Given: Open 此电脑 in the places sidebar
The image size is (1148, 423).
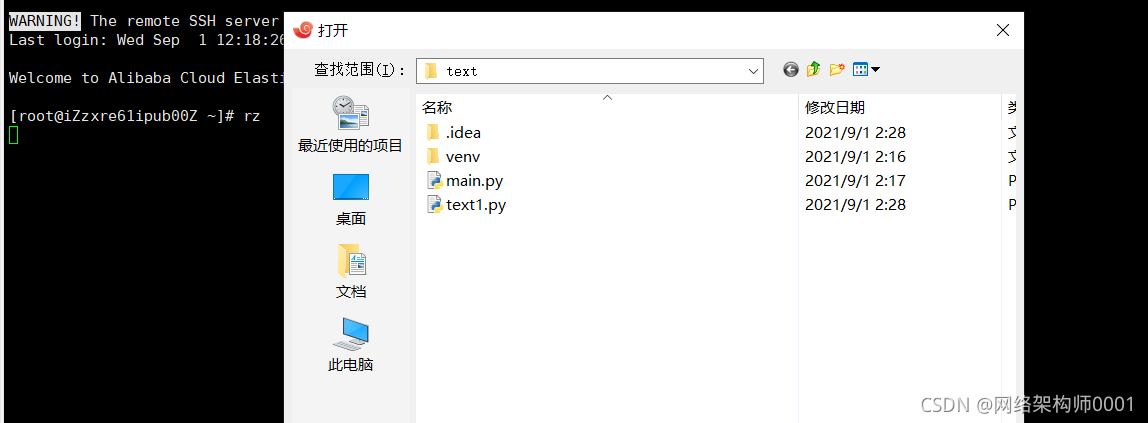Looking at the screenshot, I should [351, 345].
